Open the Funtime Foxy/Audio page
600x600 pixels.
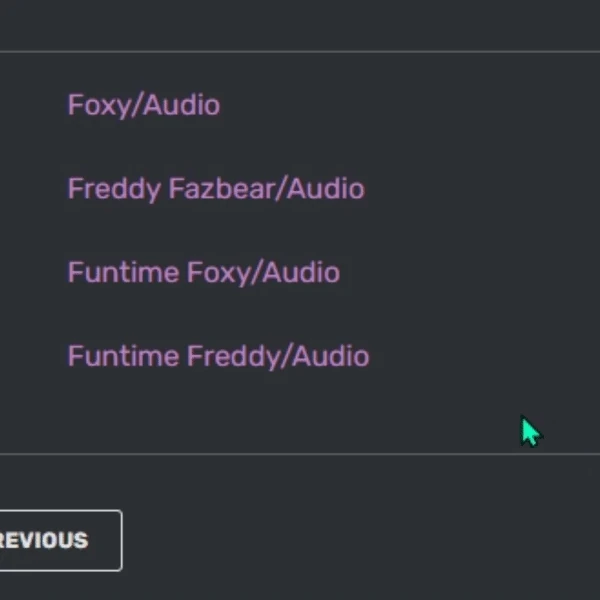point(203,273)
